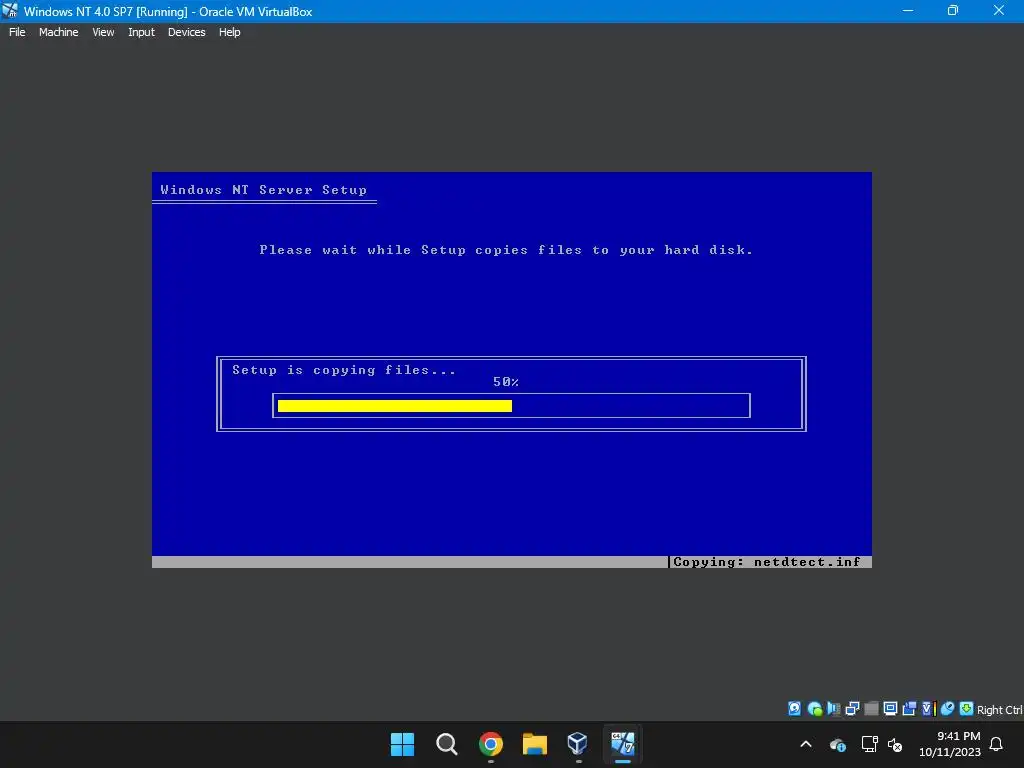Click the V virtualization features indicator icon
The height and width of the screenshot is (768, 1024).
click(x=928, y=709)
